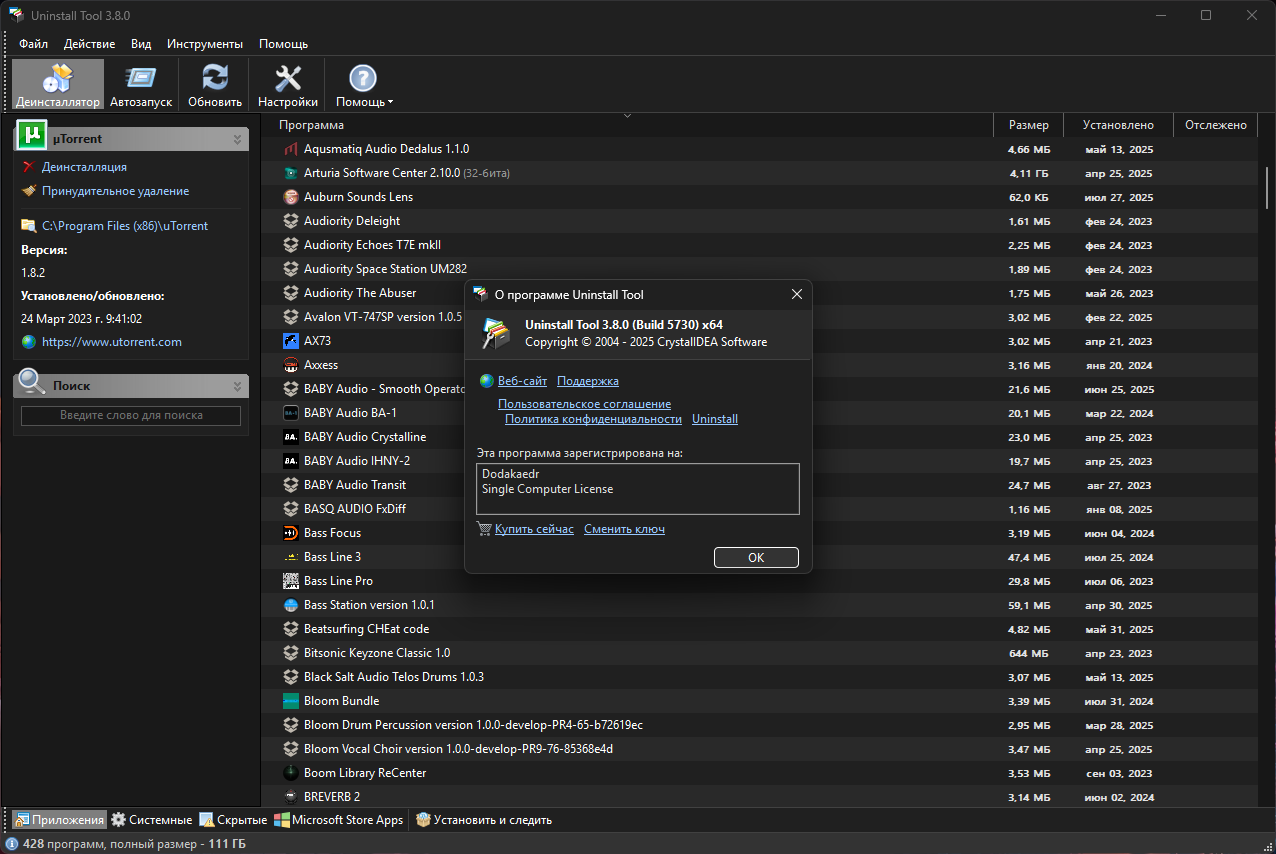Click the Aqusmatiq Audio Dedalus icon
Image resolution: width=1276 pixels, height=854 pixels.
(x=291, y=149)
